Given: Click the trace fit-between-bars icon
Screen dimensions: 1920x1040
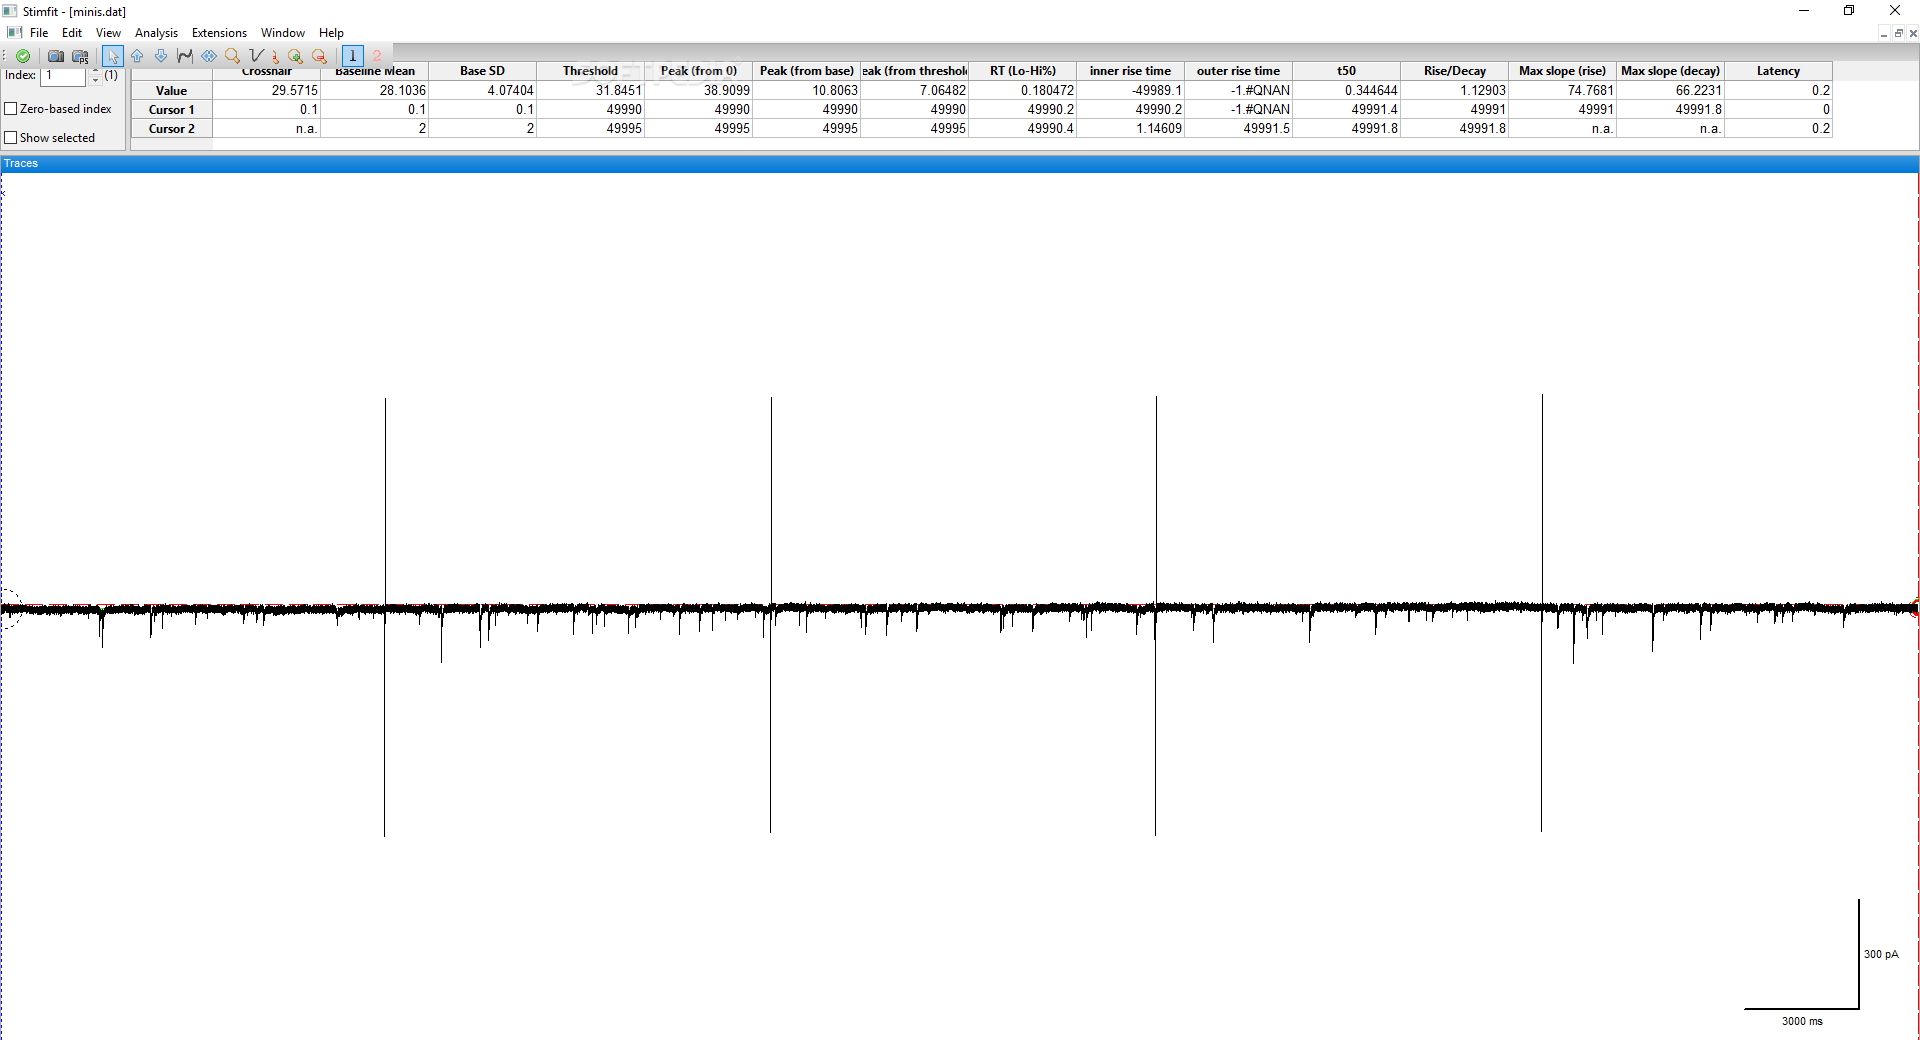Looking at the screenshot, I should tap(185, 56).
